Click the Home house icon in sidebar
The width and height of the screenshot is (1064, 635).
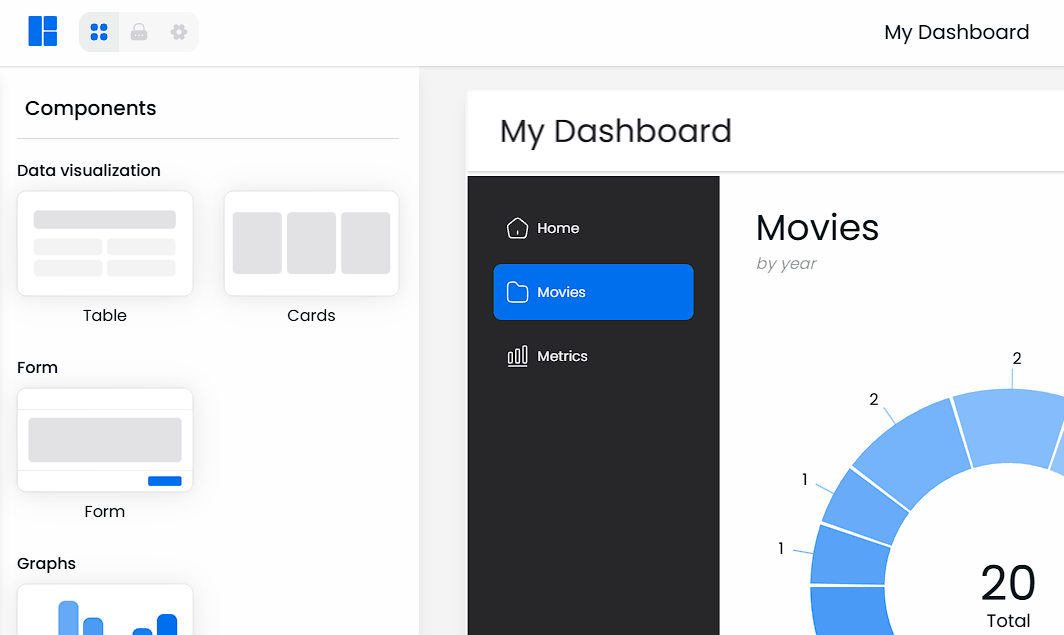517,228
